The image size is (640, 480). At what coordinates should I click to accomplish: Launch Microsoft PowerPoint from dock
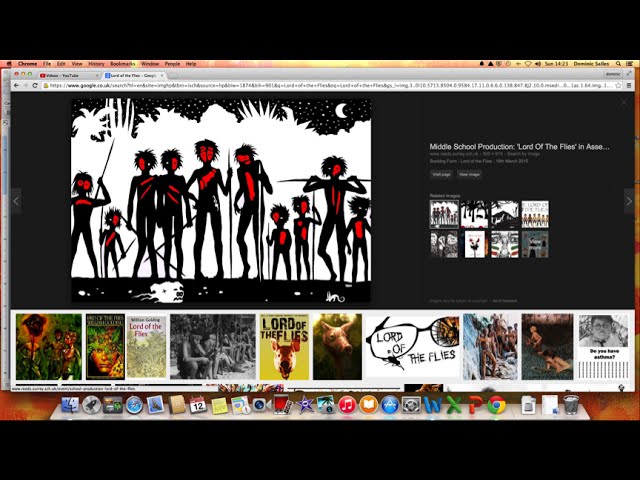(x=475, y=405)
